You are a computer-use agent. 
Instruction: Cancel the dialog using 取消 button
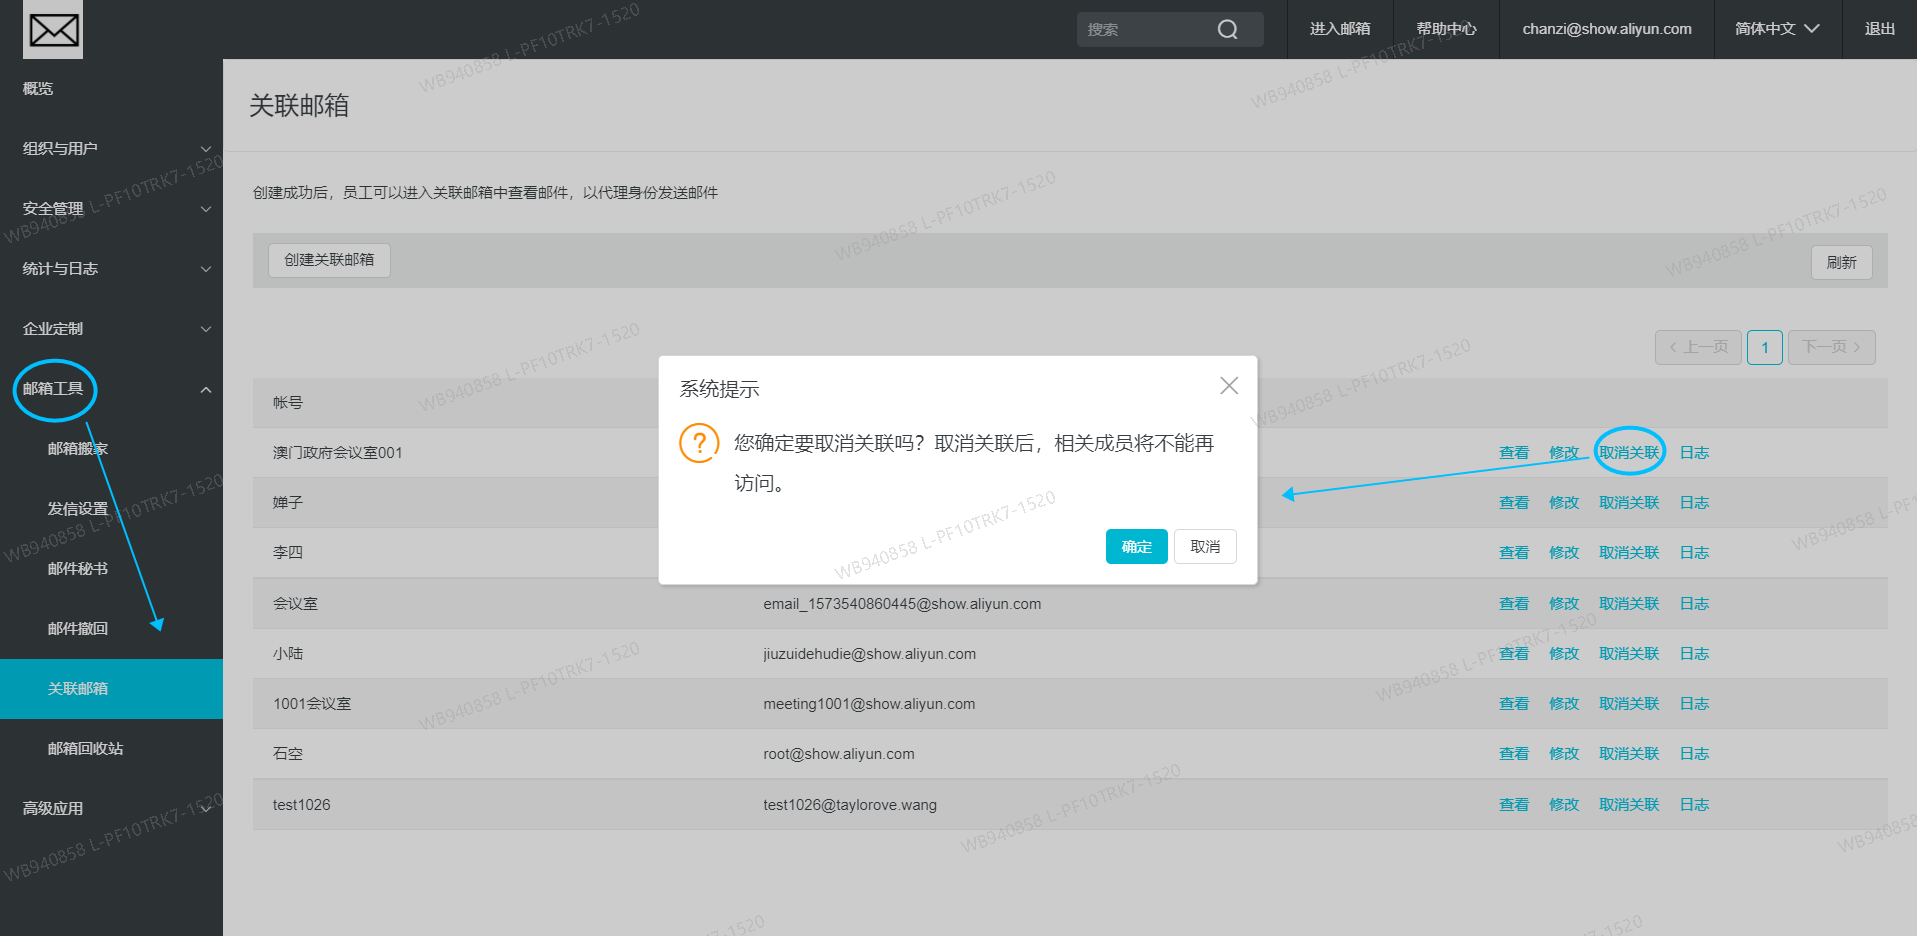tap(1205, 547)
